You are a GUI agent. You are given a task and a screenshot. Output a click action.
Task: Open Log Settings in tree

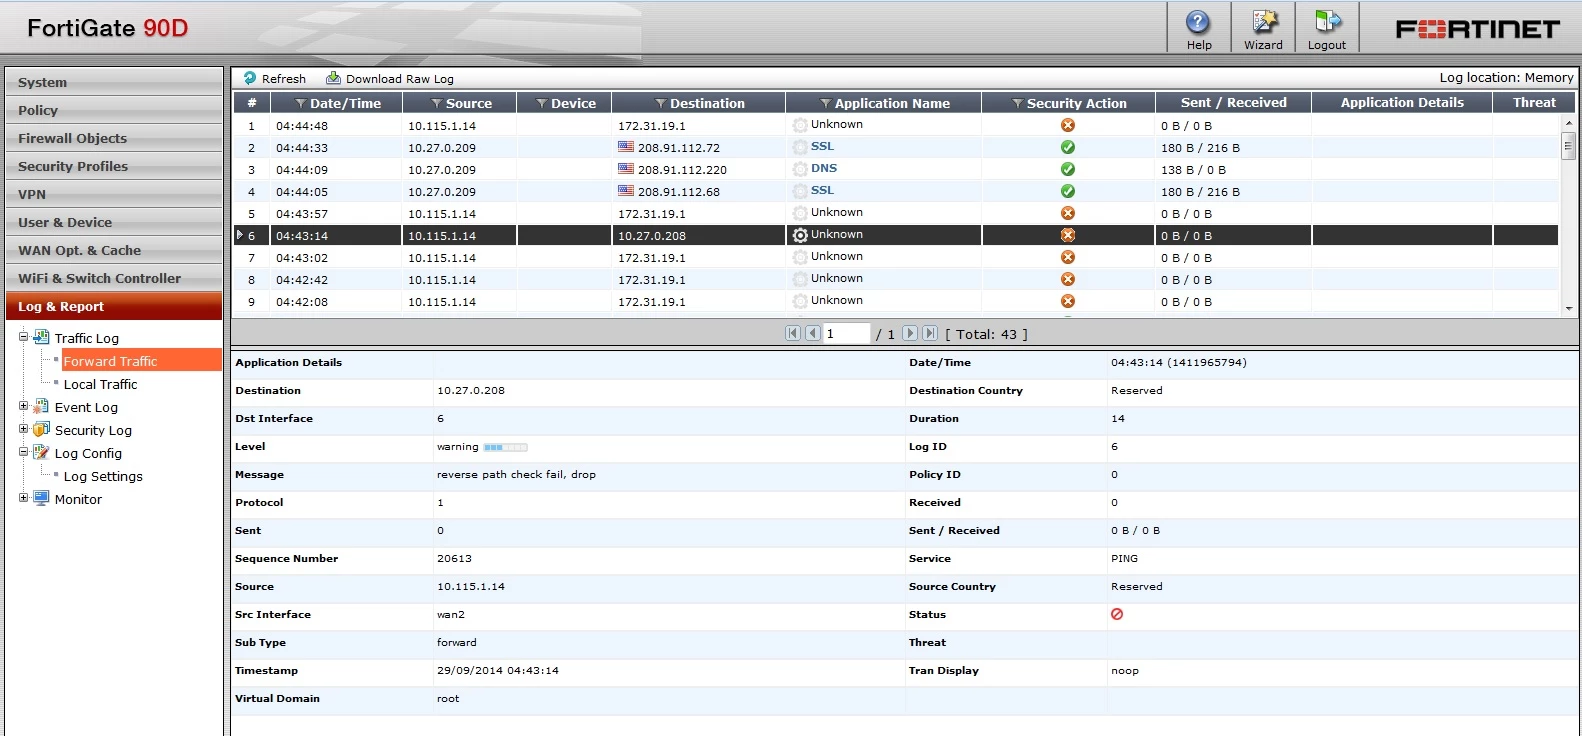pos(103,476)
